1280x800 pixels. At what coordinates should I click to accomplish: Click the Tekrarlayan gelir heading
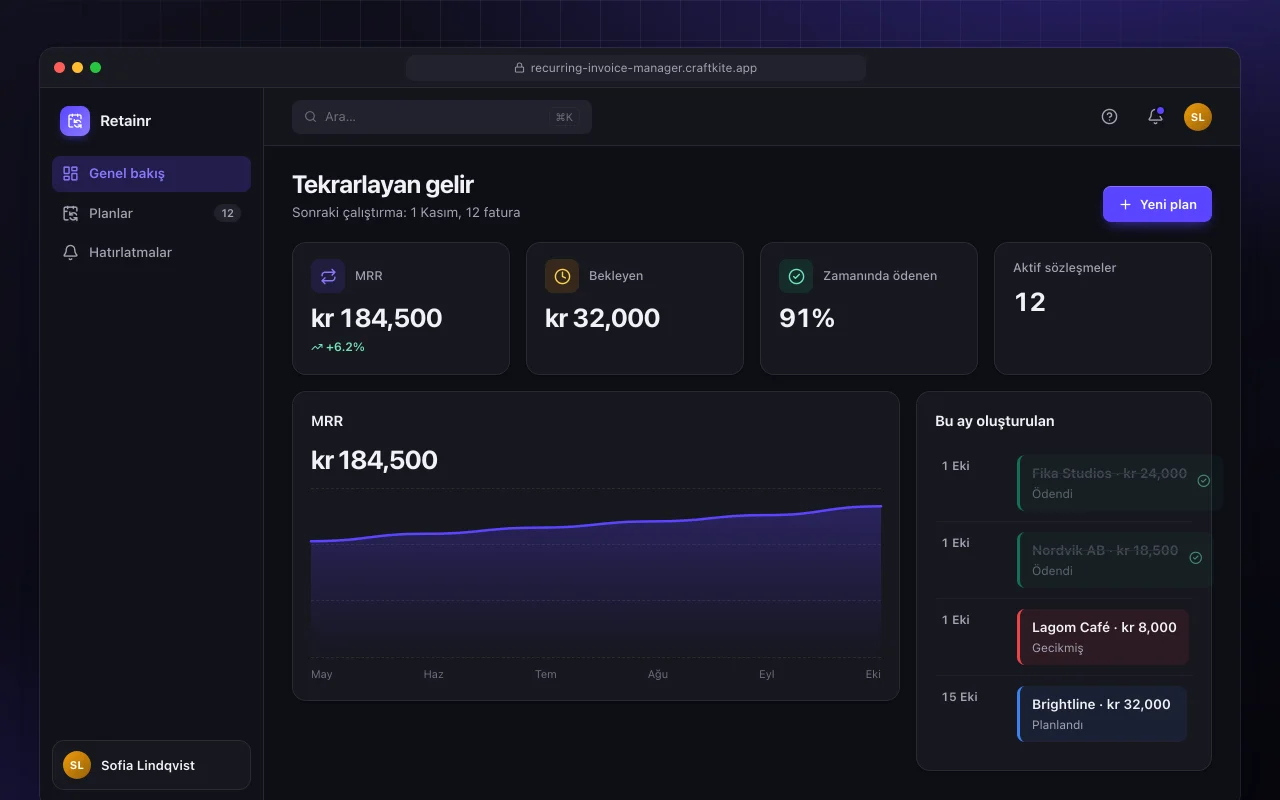[383, 184]
